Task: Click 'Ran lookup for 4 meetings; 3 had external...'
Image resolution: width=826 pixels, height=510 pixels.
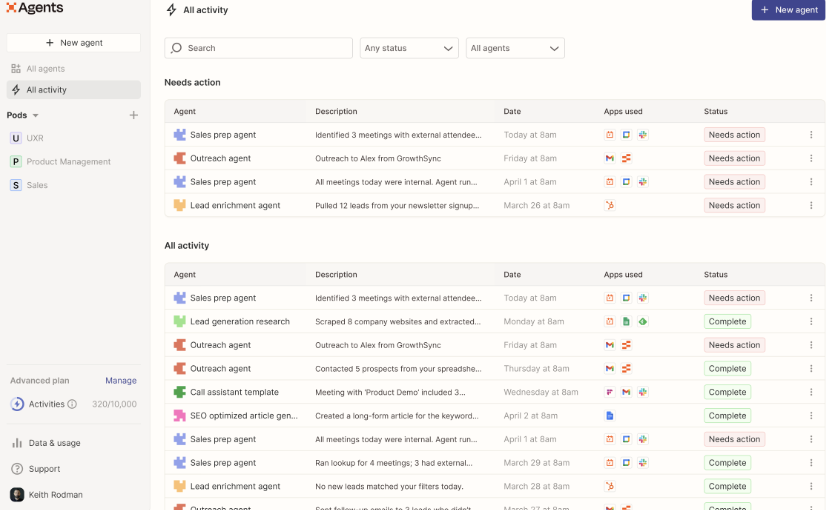Action: pos(394,463)
